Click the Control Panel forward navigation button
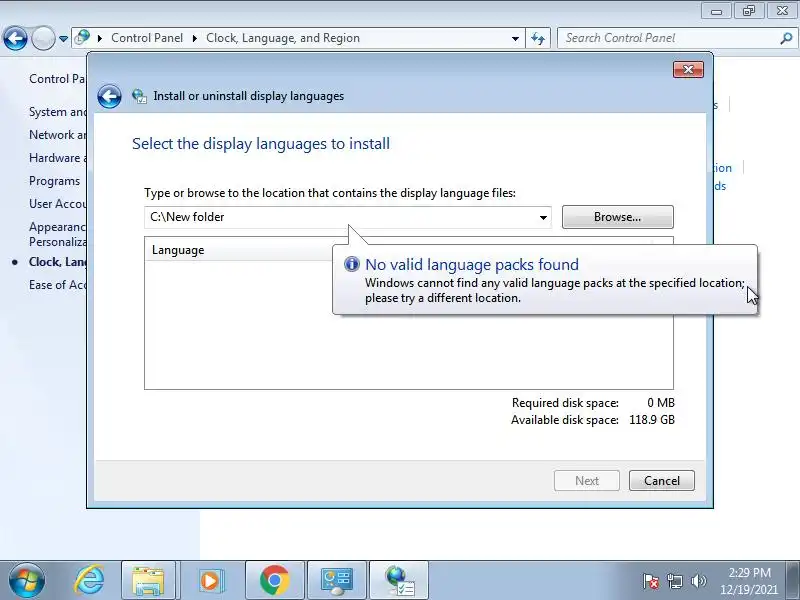The width and height of the screenshot is (800, 600). [43, 38]
